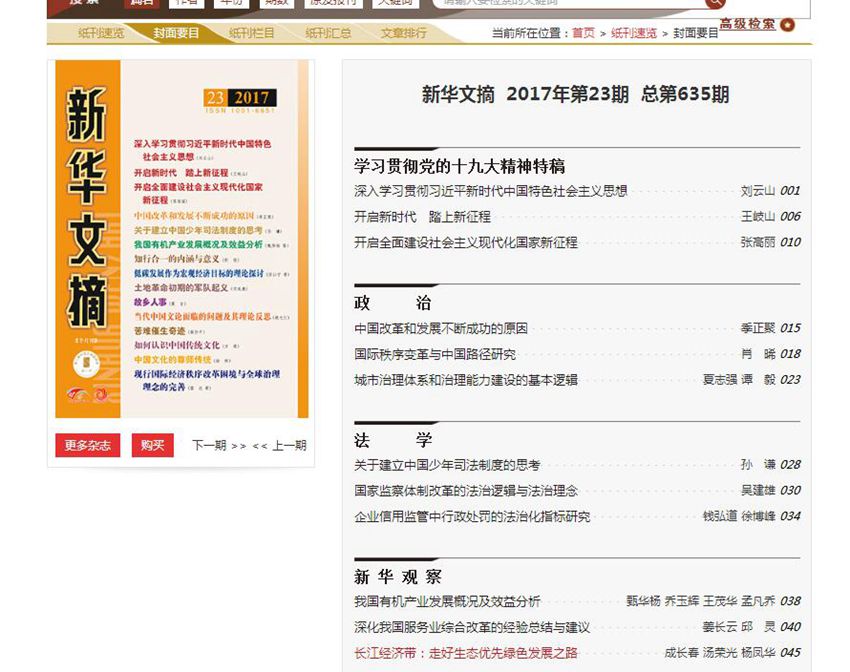850x672 pixels.
Task: Open article 国家监察体制改革的法治逻辑与法治理念
Action: tap(466, 491)
